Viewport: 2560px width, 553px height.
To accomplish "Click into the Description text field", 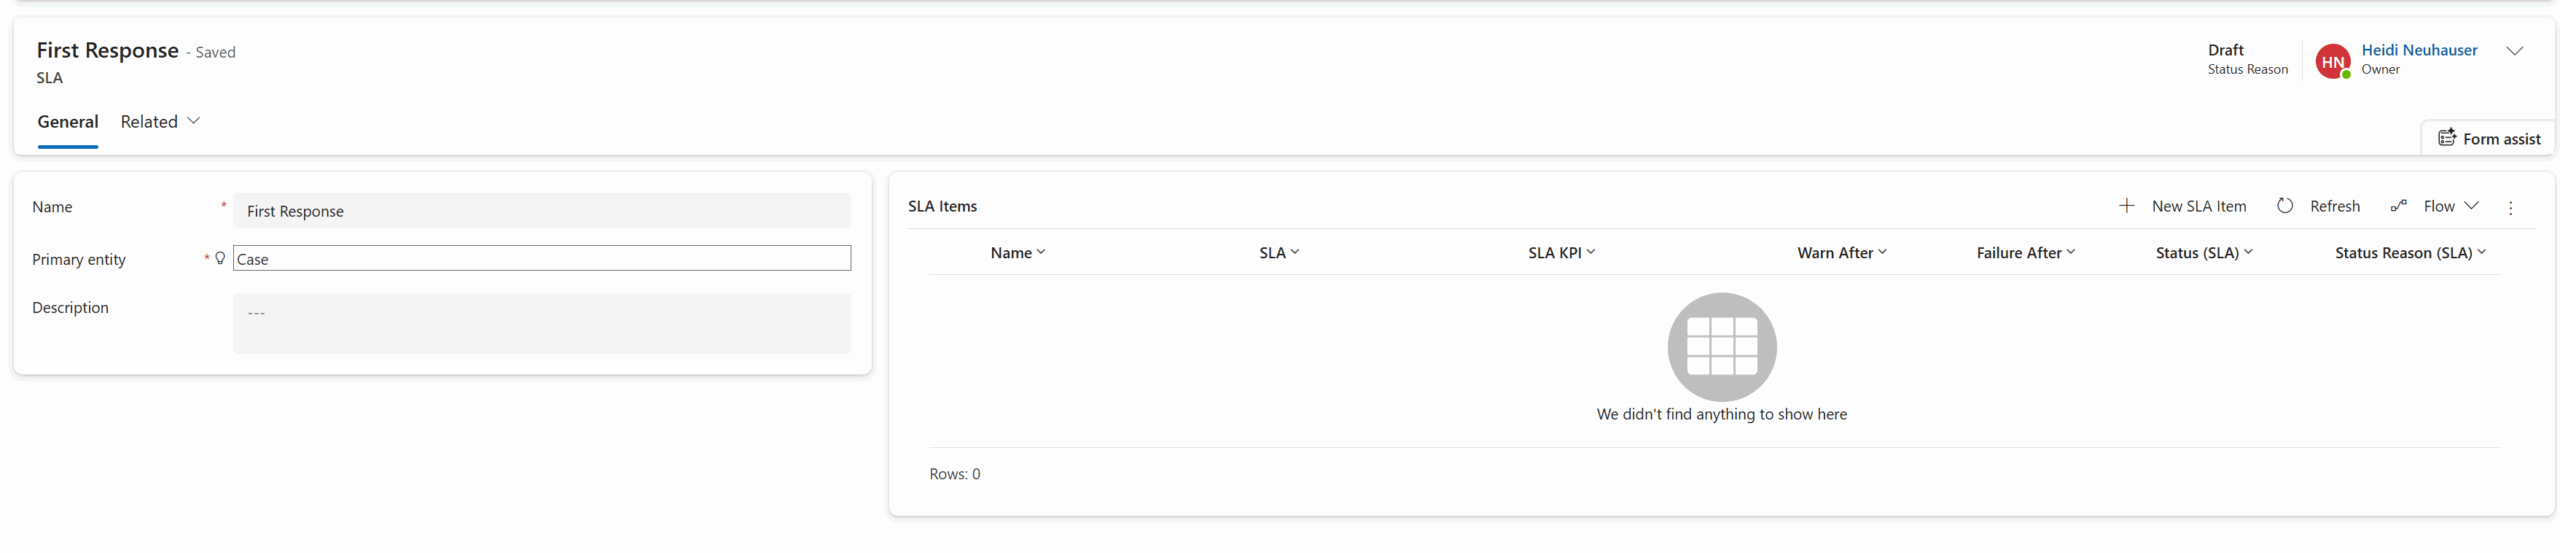I will coord(541,323).
